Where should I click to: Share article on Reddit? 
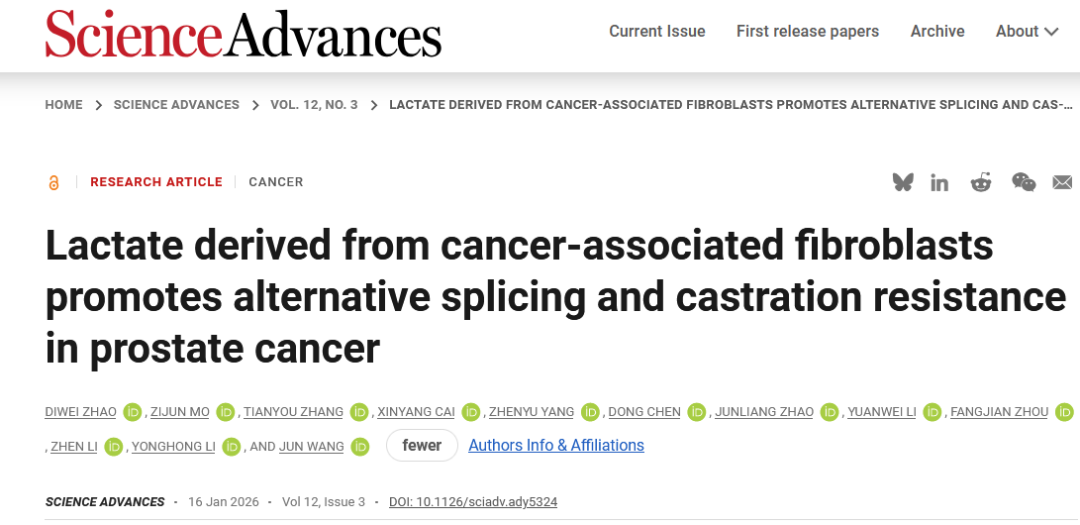pyautogui.click(x=981, y=182)
